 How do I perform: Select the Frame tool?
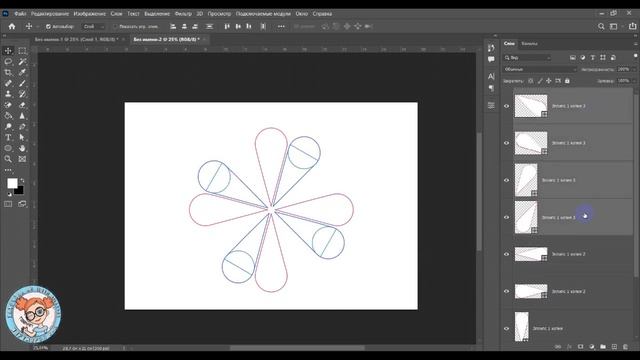[22, 159]
